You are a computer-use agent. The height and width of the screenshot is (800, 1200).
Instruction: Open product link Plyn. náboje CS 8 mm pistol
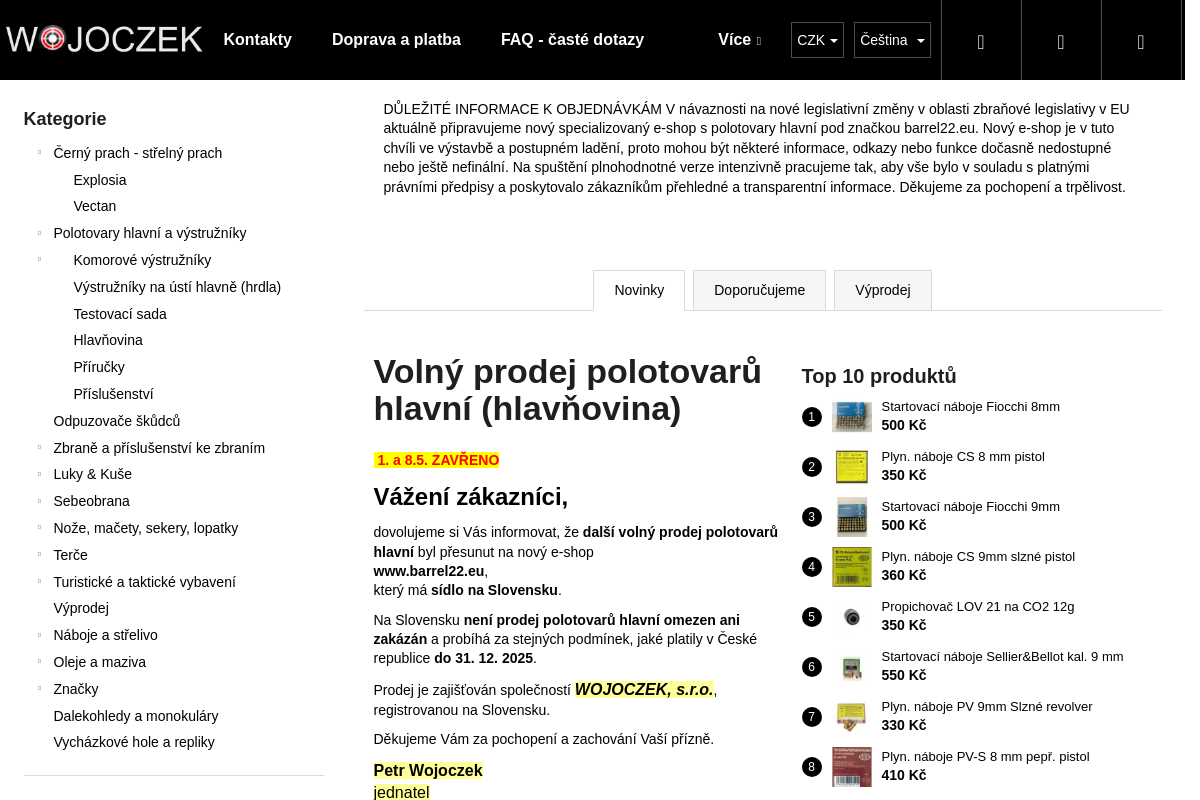pos(963,457)
